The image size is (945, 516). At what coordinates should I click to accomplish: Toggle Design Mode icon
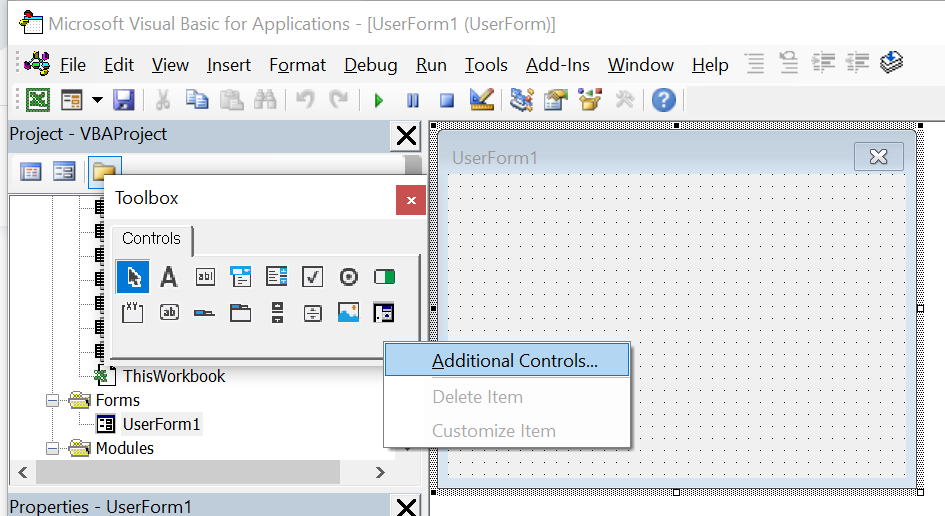click(482, 99)
